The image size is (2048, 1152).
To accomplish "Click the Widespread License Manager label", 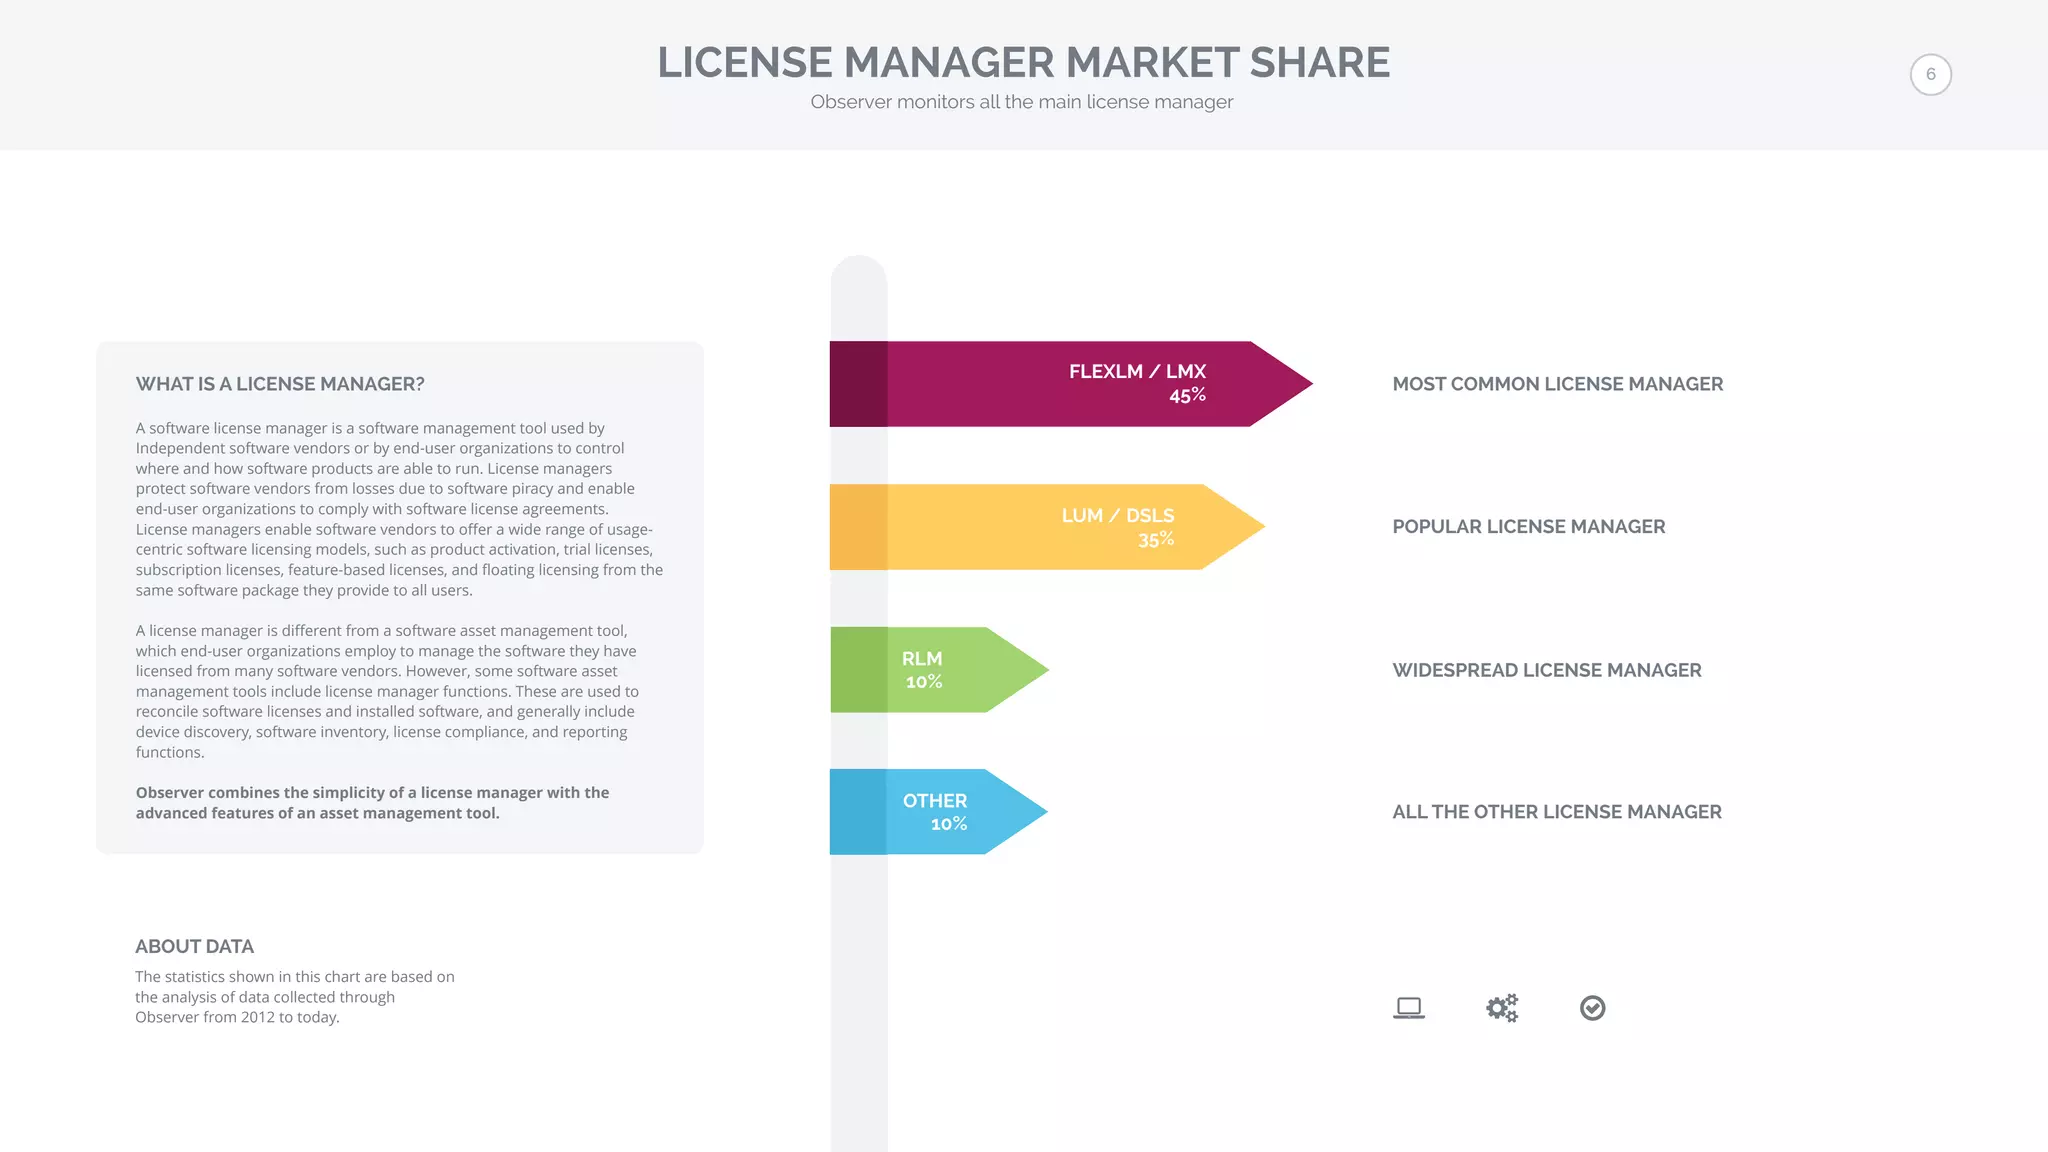I will (1546, 670).
